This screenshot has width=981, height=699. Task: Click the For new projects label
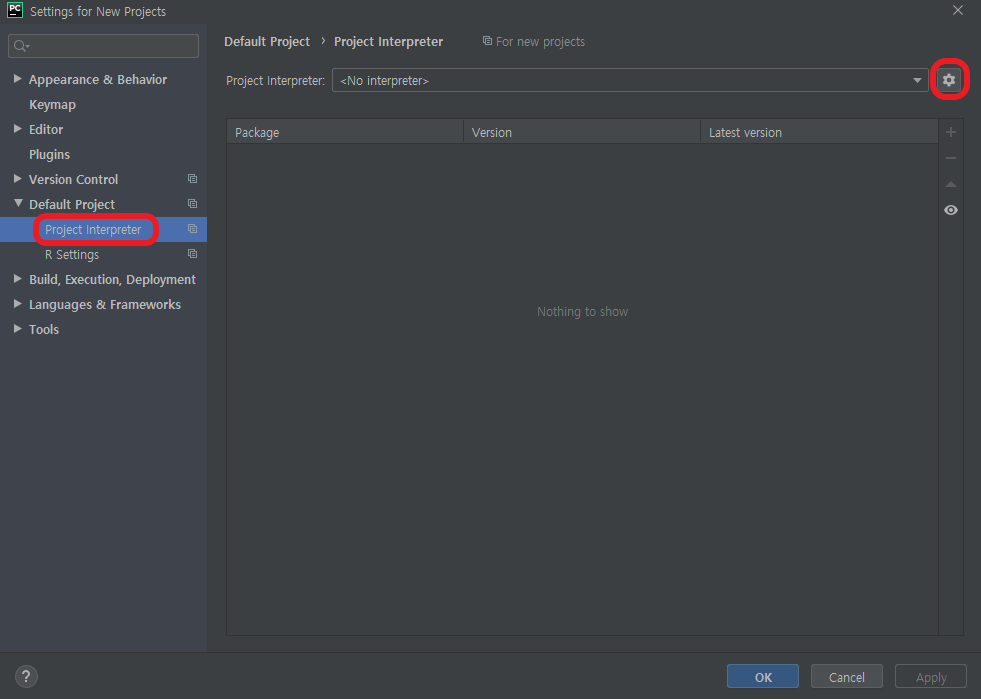tap(541, 41)
